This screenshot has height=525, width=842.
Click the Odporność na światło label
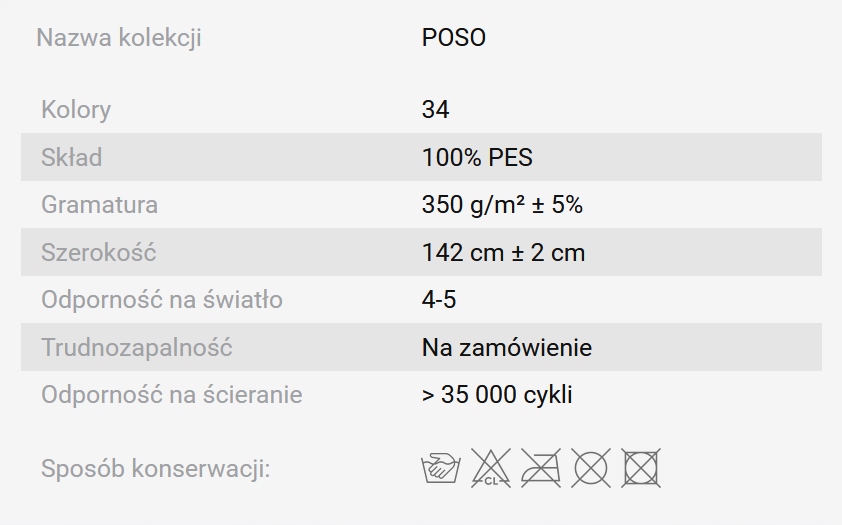[162, 300]
